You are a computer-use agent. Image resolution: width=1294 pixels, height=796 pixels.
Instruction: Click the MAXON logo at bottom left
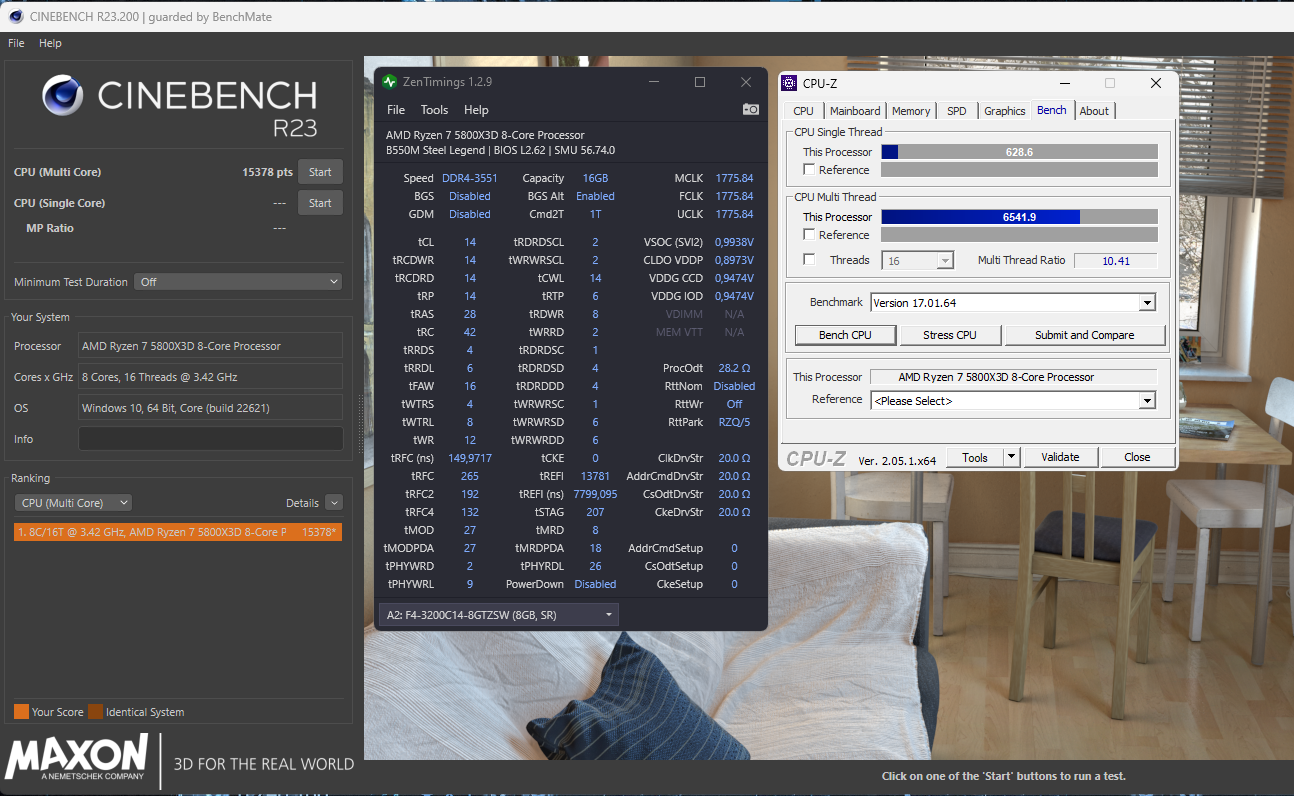77,757
